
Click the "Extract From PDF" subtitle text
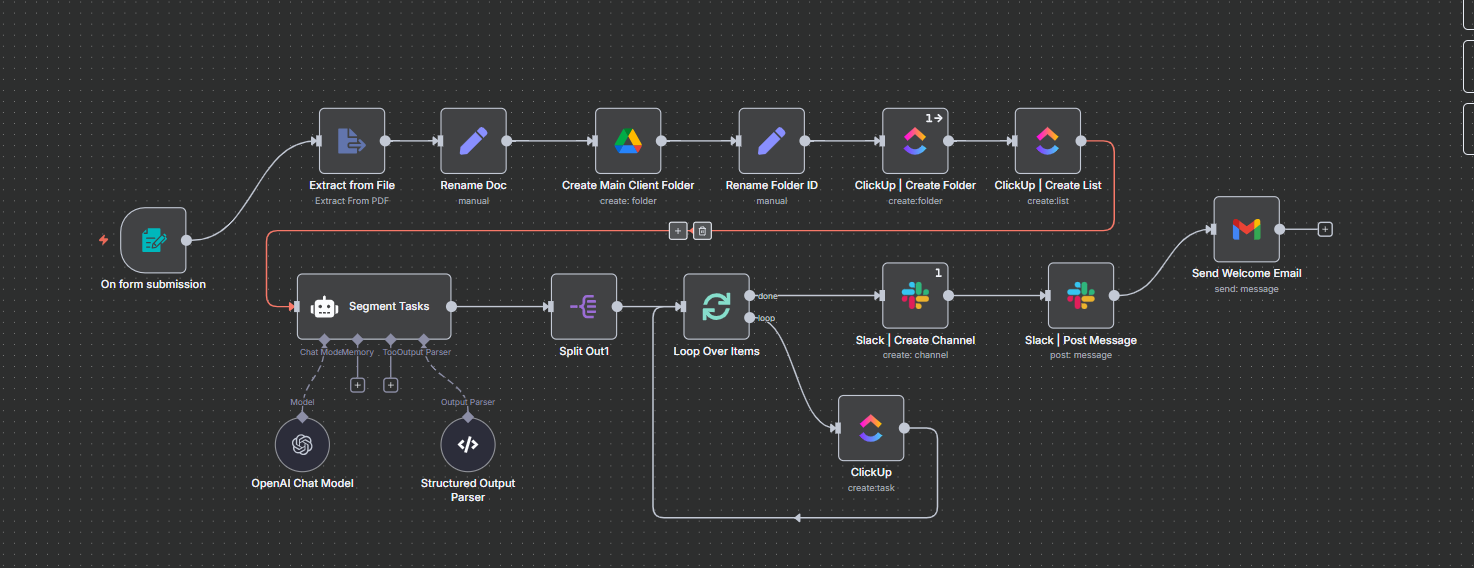(352, 201)
